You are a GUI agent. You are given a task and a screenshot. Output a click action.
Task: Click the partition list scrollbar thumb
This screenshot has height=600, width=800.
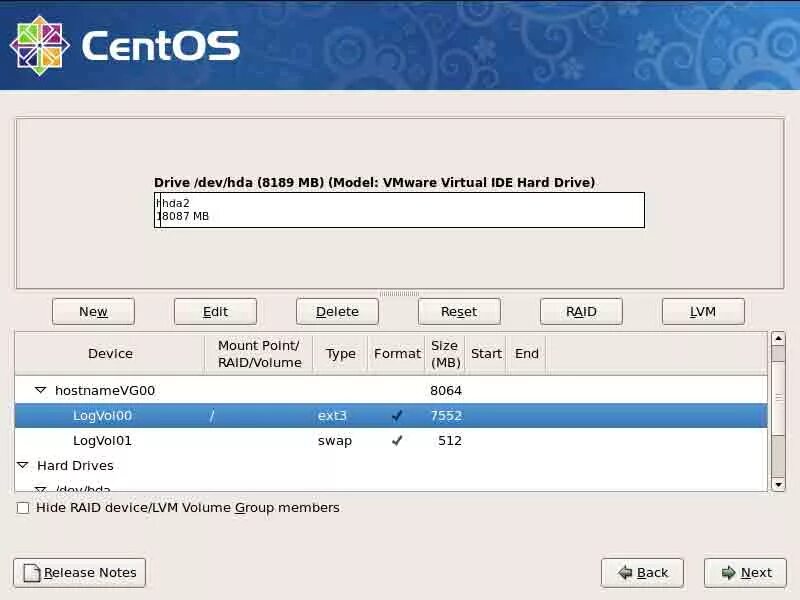click(778, 397)
